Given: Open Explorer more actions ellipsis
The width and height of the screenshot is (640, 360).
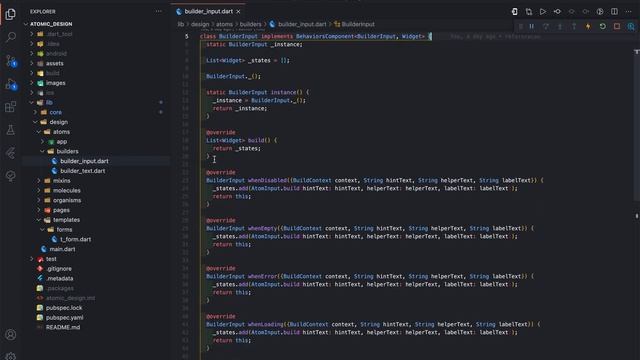Looking at the screenshot, I should 158,11.
